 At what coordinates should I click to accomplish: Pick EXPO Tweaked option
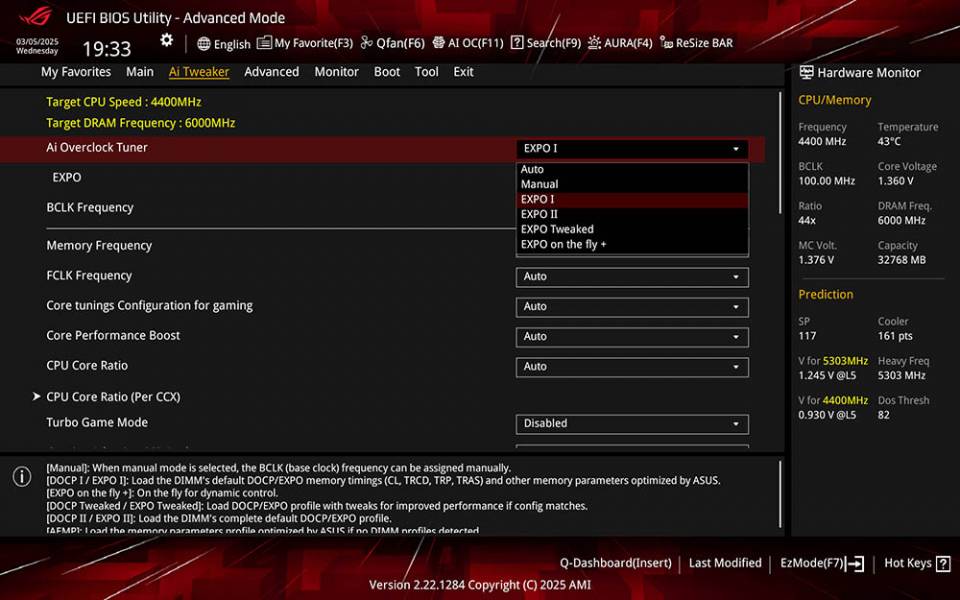tap(632, 229)
